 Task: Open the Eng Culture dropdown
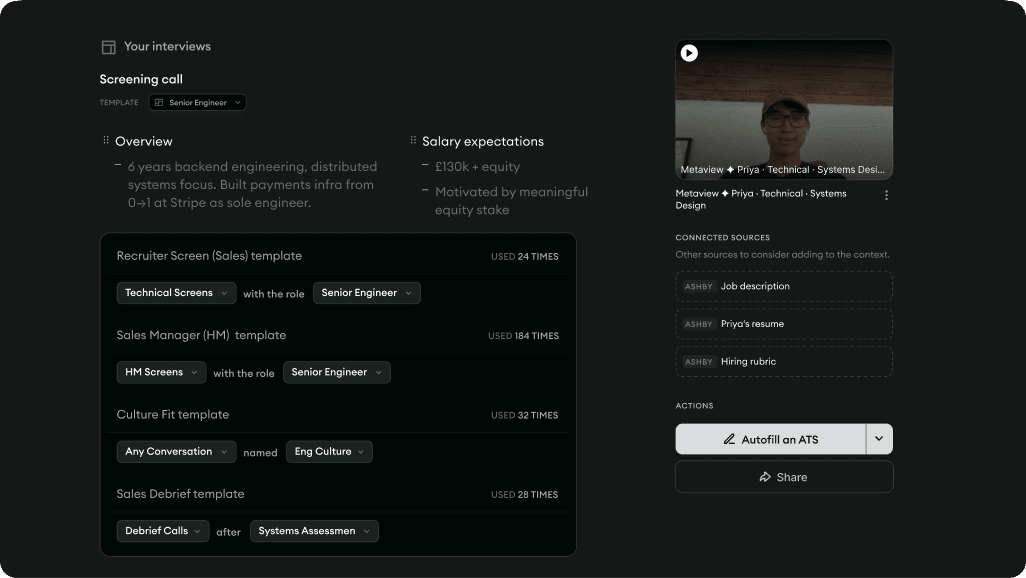point(329,452)
